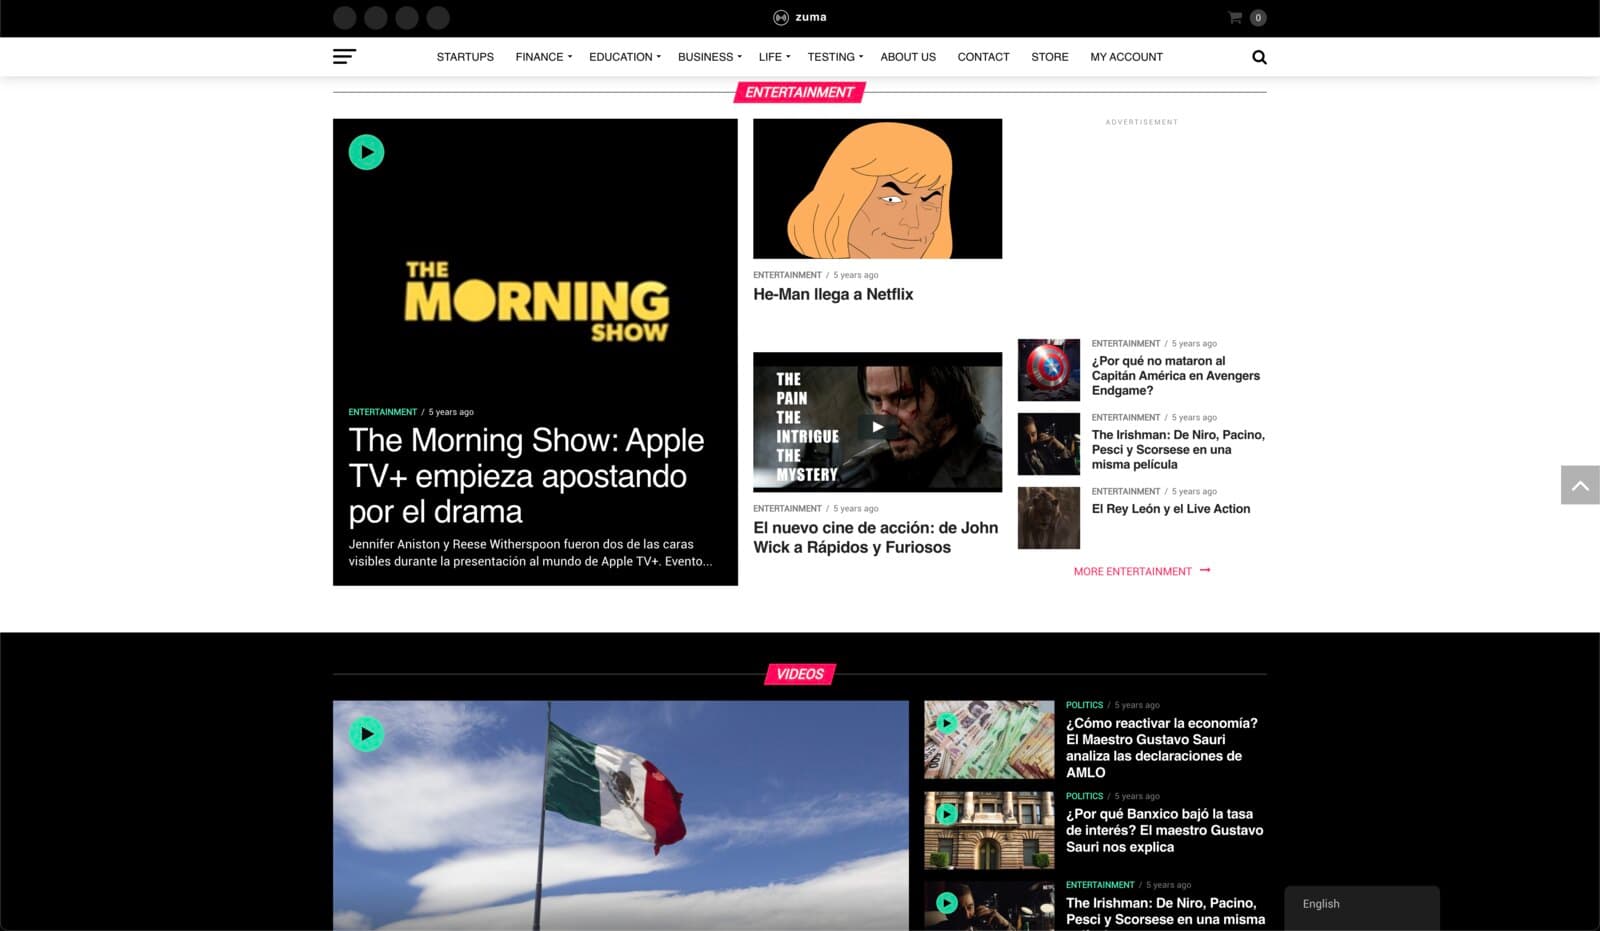Open The Morning Show article headline
Image resolution: width=1600 pixels, height=931 pixels.
527,476
